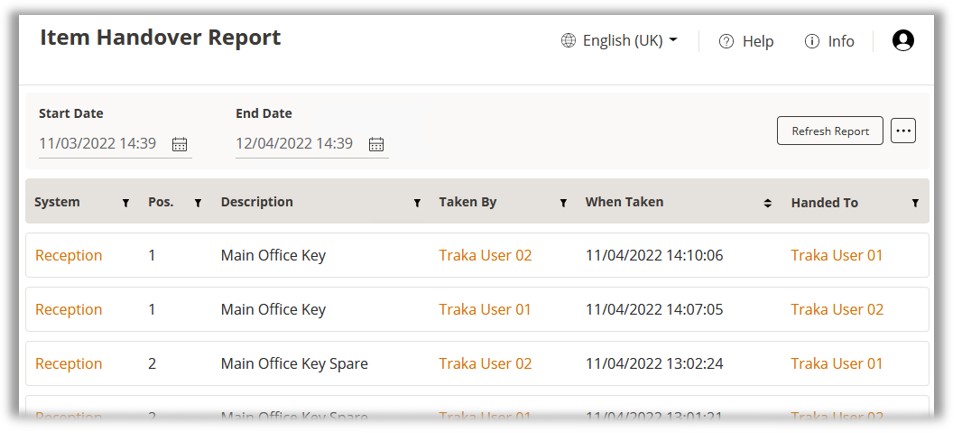Open filter for Description column
Image resolution: width=954 pixels, height=433 pixels.
417,203
